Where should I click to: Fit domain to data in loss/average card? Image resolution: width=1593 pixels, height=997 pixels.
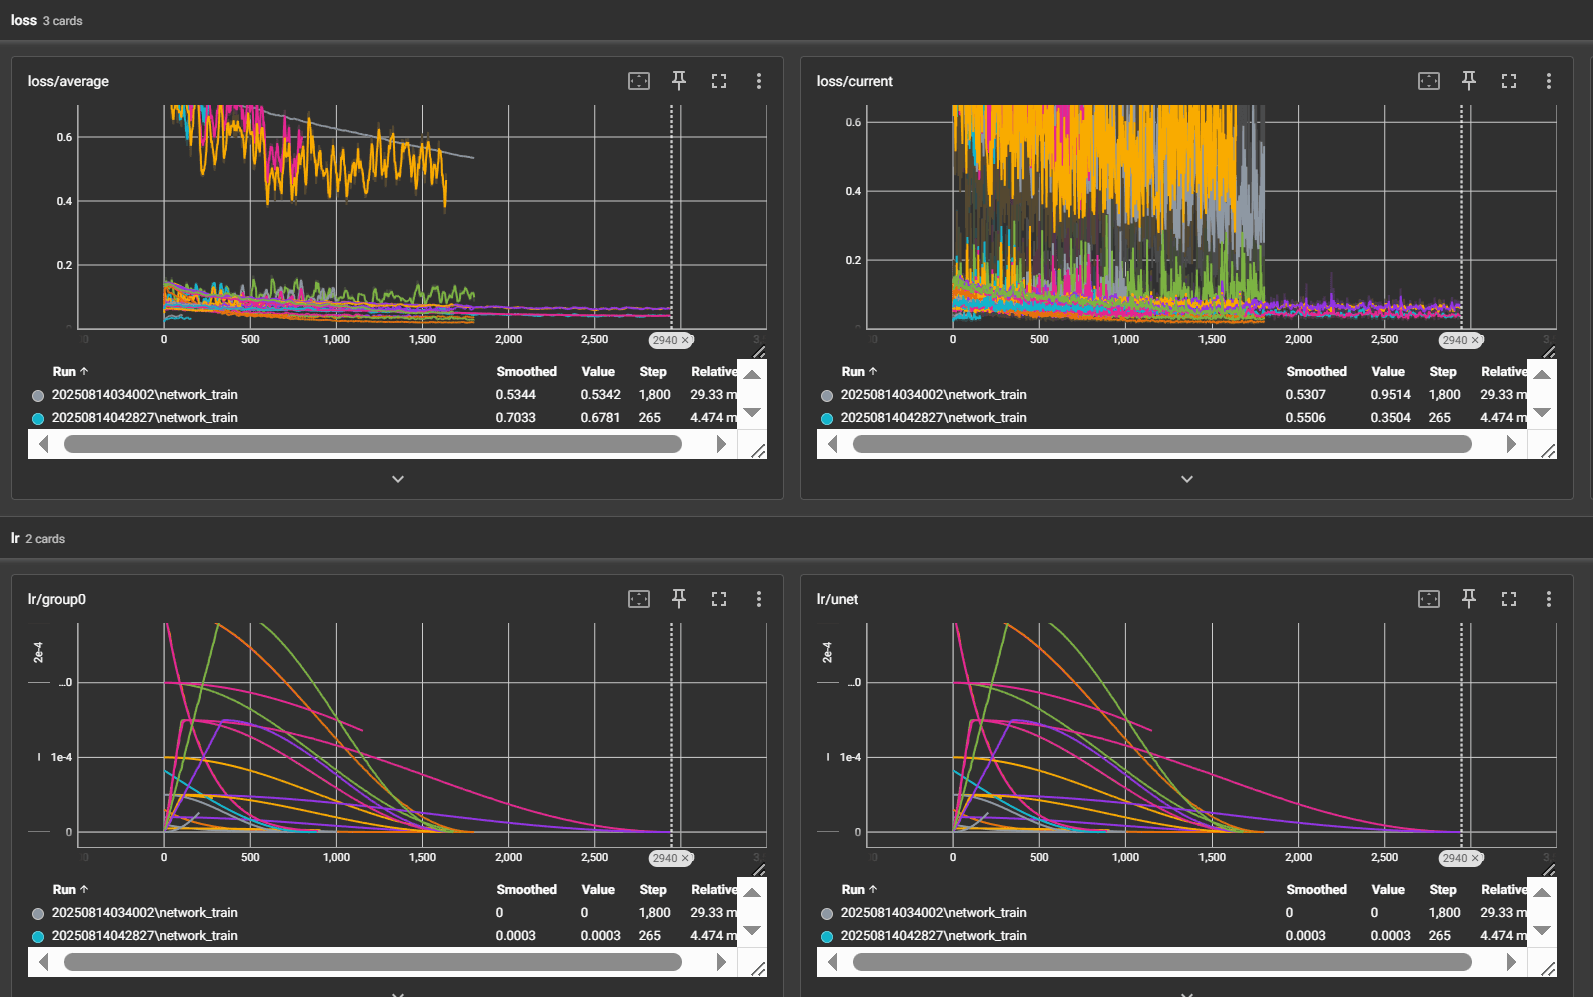point(639,81)
